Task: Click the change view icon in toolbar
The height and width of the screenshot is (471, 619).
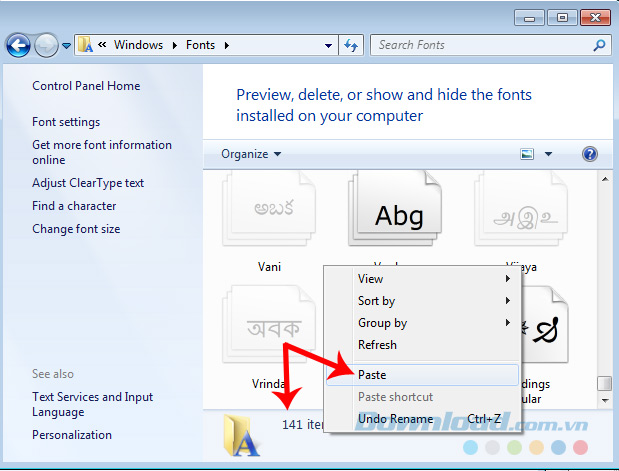Action: coord(527,154)
